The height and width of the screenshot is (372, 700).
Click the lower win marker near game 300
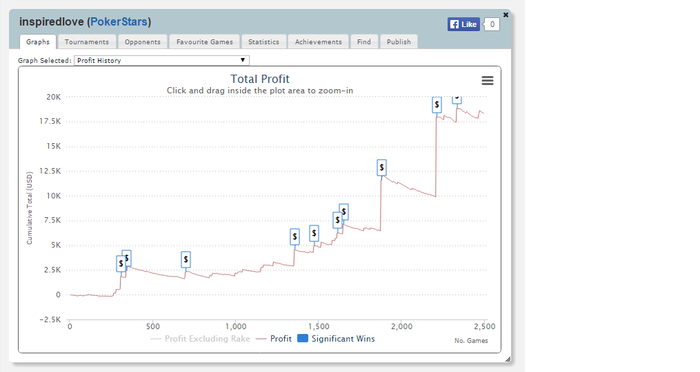point(121,263)
